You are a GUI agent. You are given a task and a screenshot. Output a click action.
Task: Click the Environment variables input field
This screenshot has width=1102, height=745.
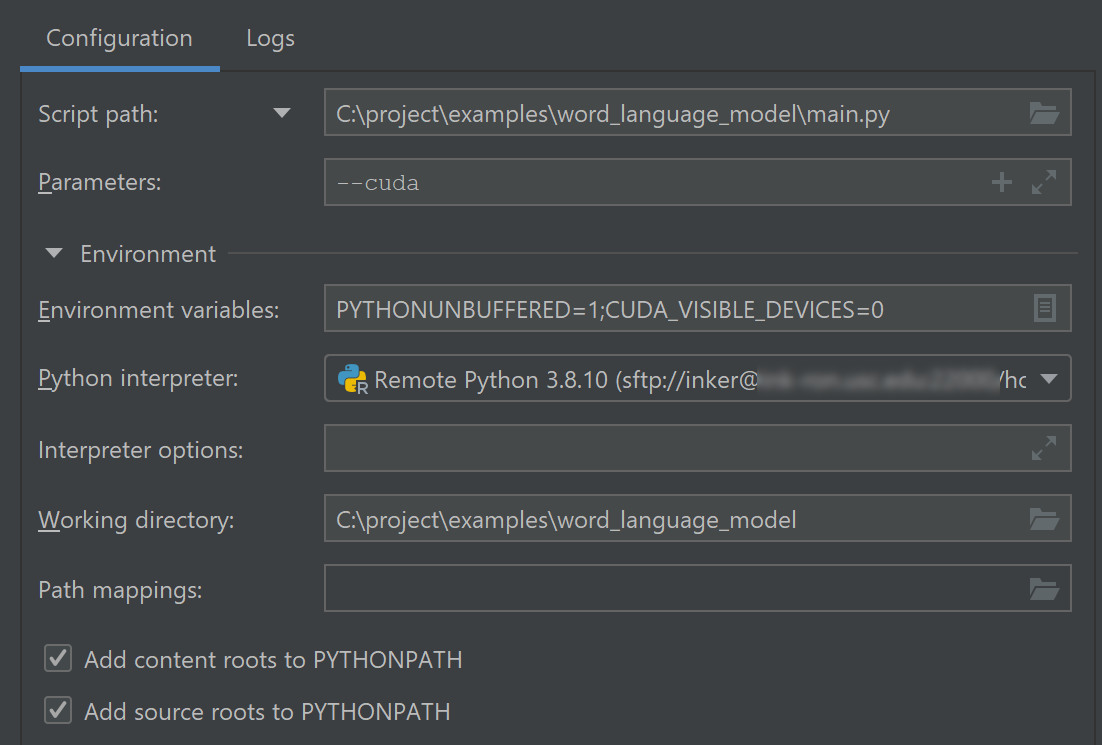[x=697, y=309]
